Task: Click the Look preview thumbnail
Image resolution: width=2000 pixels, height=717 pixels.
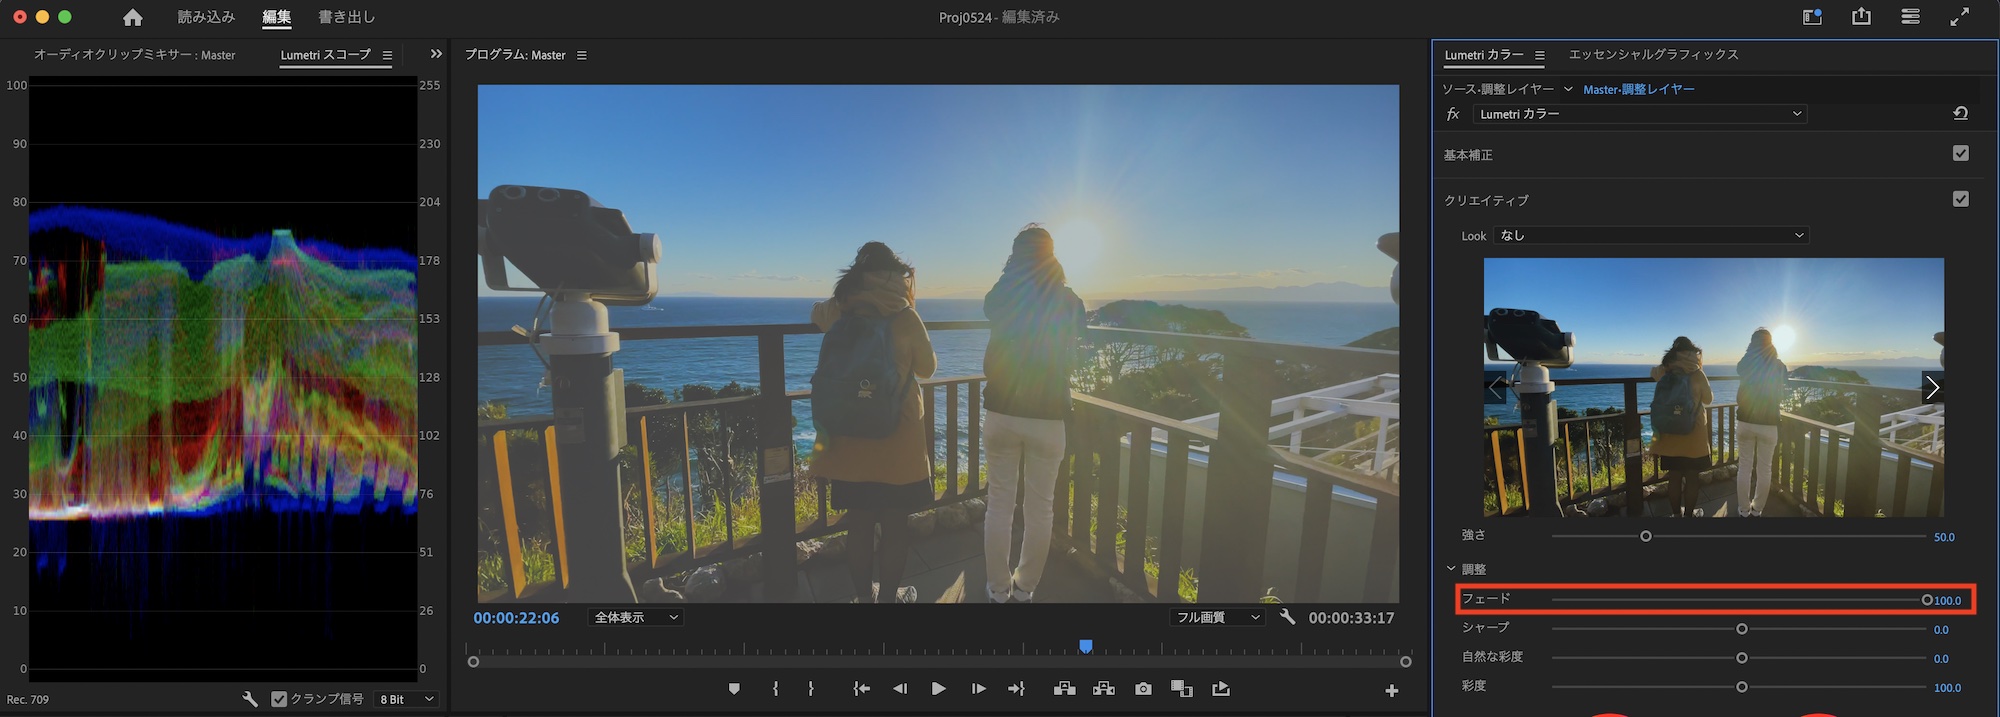Action: [x=1714, y=387]
